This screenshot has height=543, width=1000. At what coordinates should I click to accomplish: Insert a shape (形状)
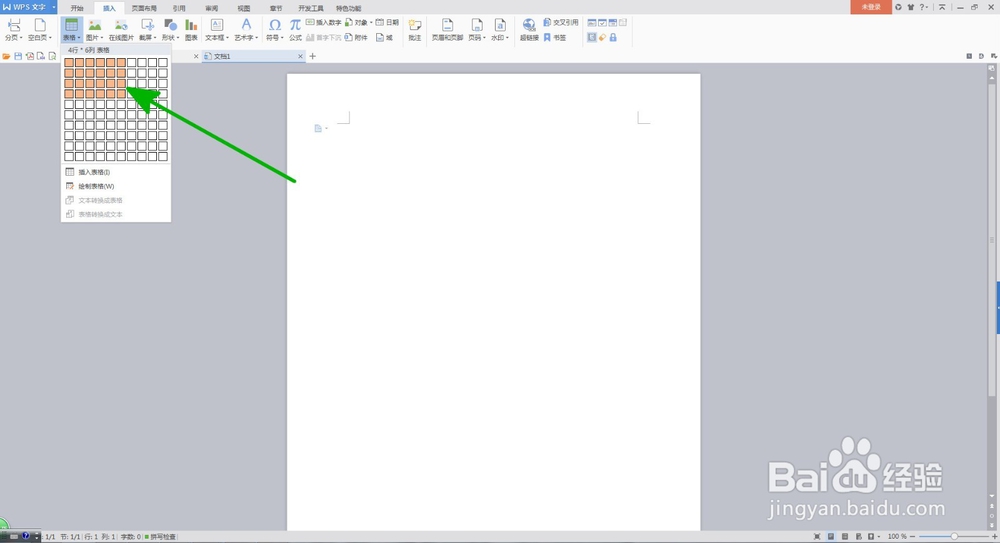170,29
